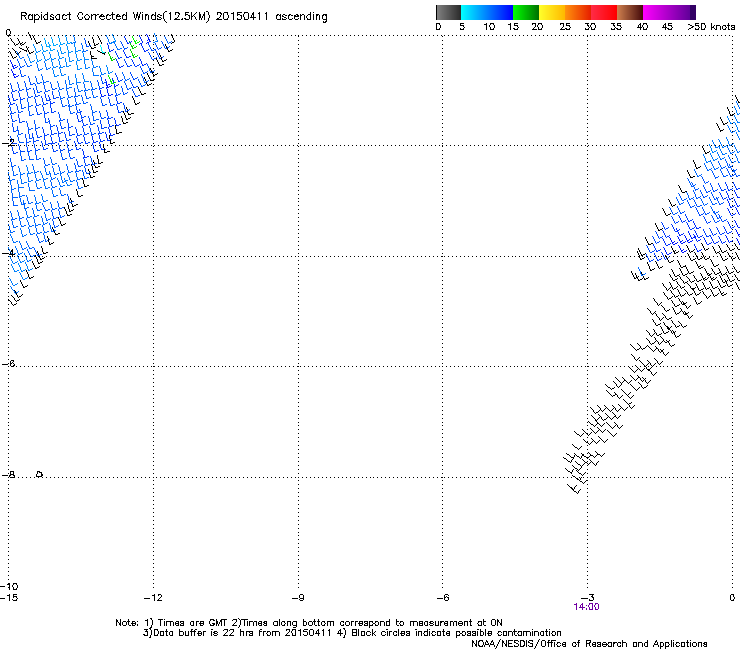
Task: Click the blue 5-15 knots legend swatch
Action: click(487, 12)
